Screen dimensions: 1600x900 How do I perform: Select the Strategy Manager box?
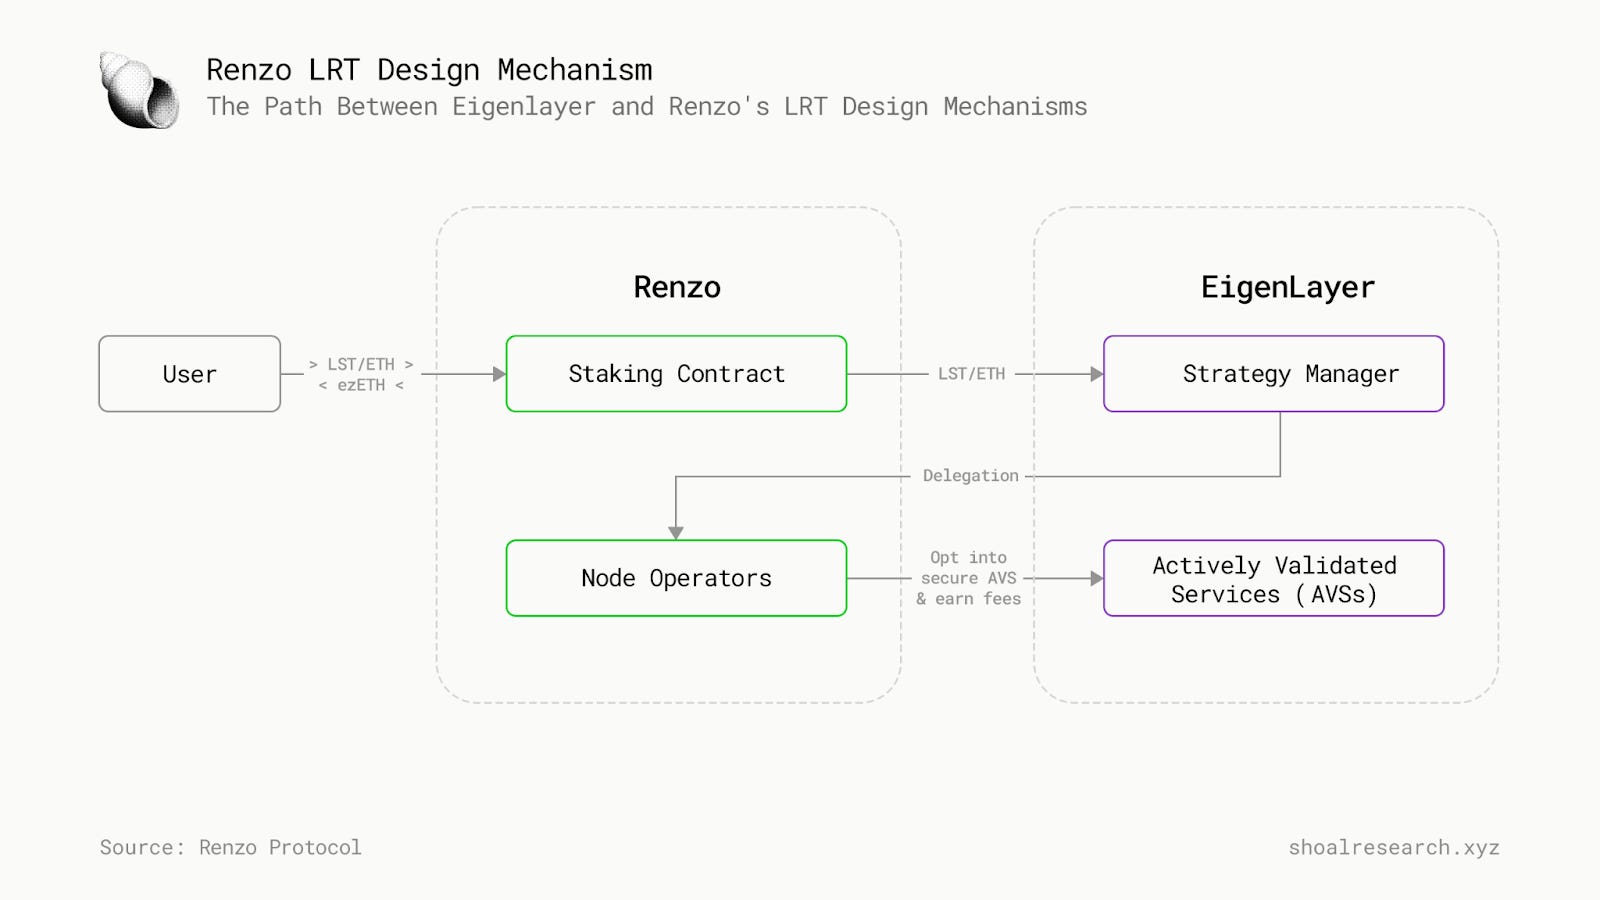(1273, 374)
